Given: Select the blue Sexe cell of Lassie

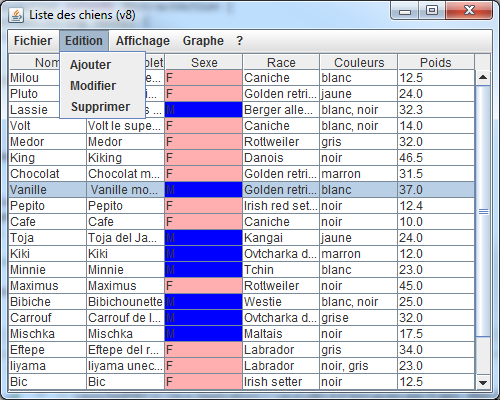Looking at the screenshot, I should (204, 110).
